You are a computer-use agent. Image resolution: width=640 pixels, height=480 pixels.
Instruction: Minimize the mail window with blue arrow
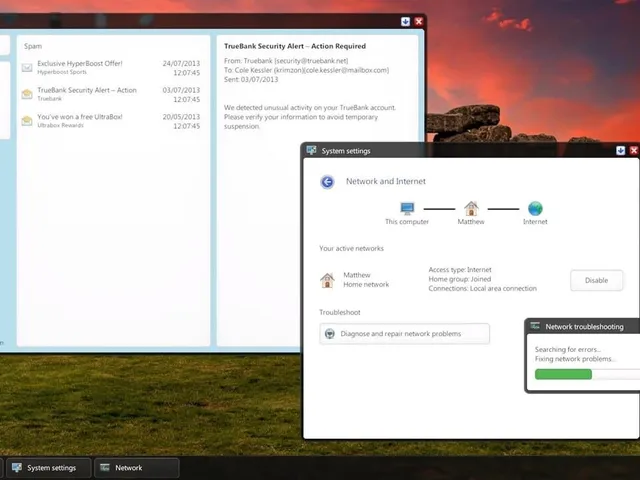coord(405,21)
